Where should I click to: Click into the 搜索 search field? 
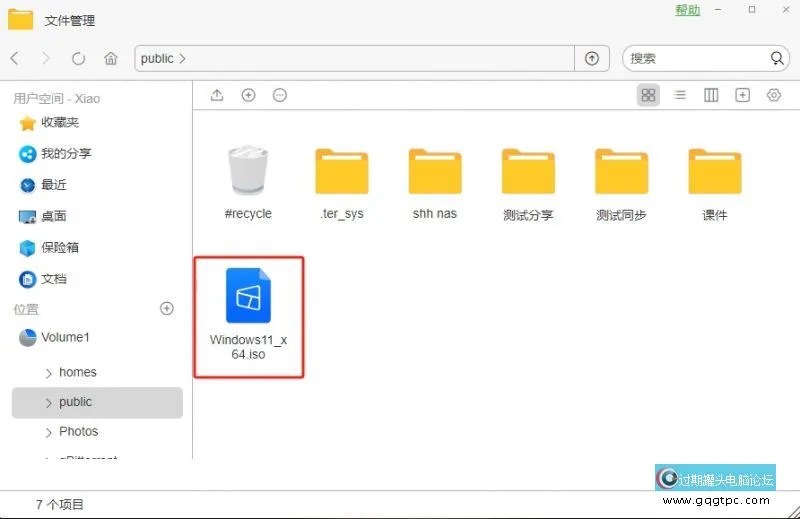(695, 59)
